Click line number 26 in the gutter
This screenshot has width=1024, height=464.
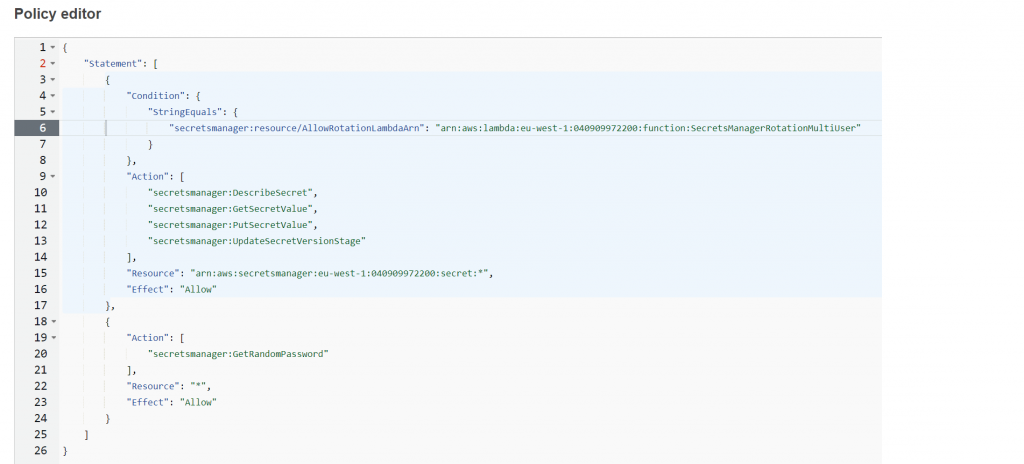click(40, 449)
